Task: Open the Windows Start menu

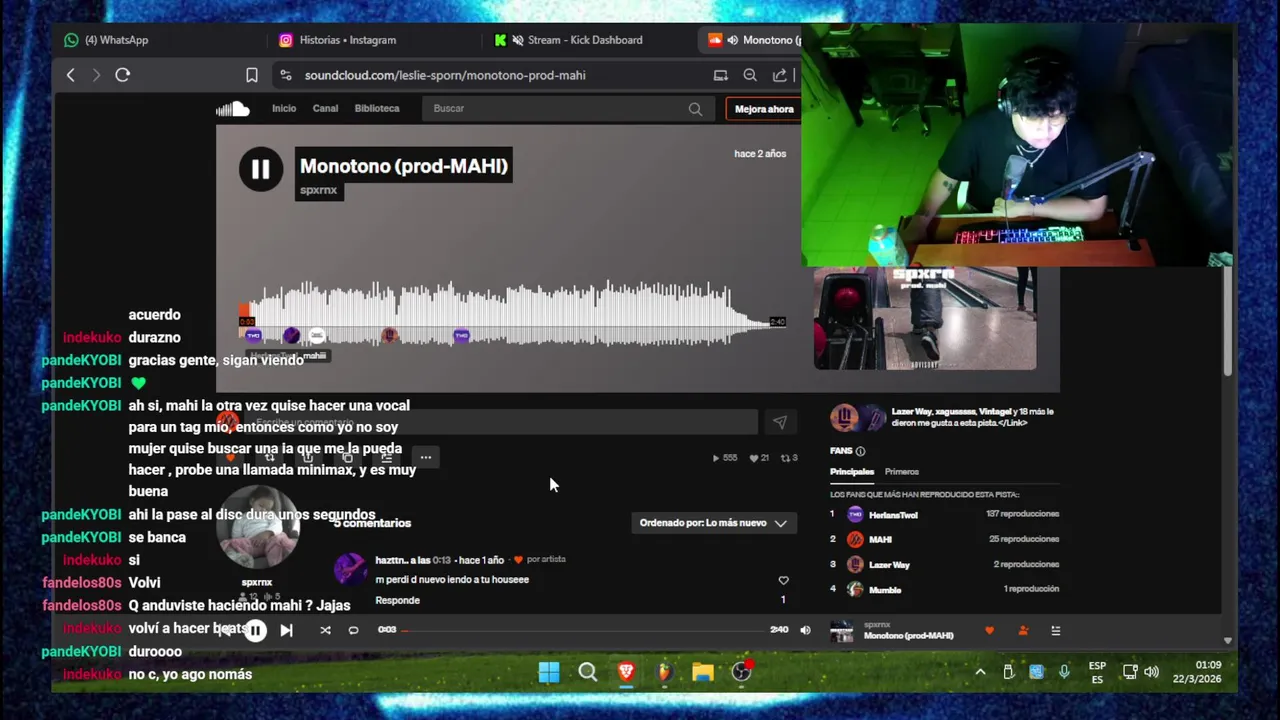Action: tap(549, 672)
